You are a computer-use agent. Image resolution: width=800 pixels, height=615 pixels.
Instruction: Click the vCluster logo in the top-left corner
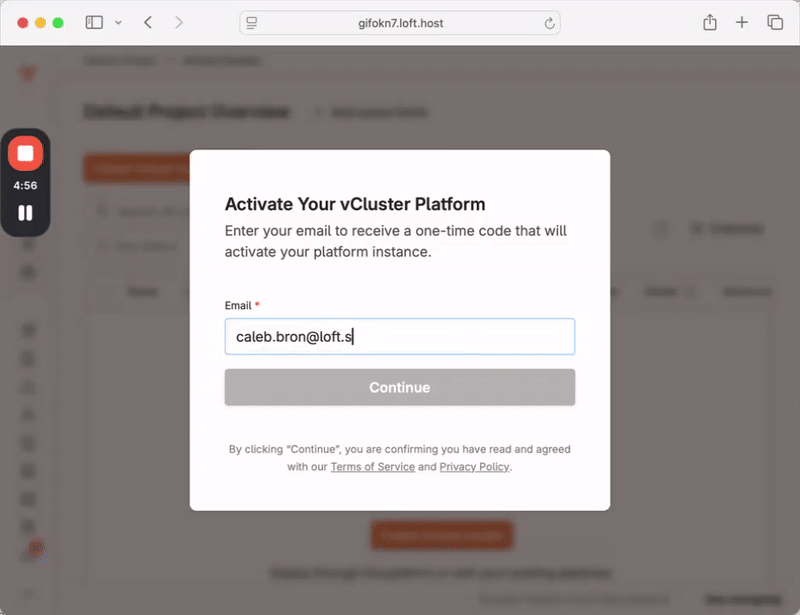[x=26, y=74]
